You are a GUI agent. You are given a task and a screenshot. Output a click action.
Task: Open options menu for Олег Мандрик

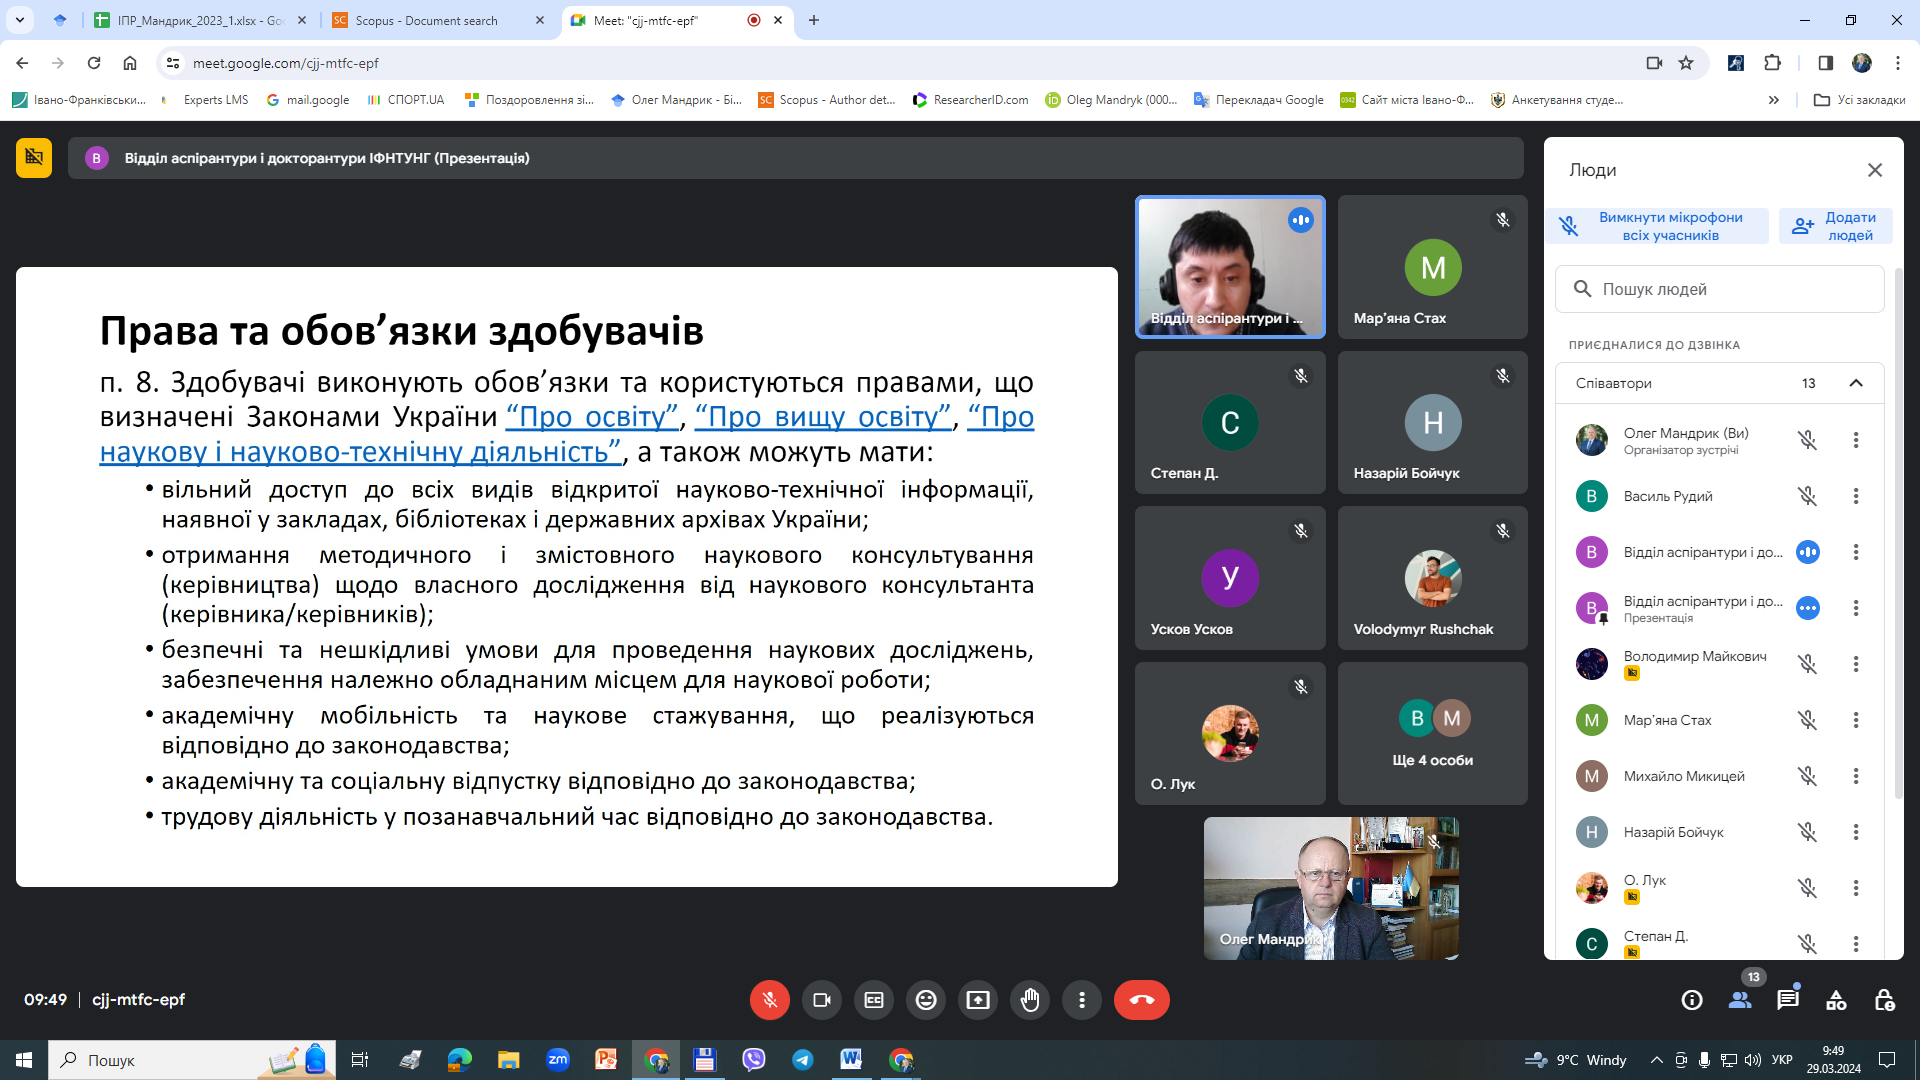pyautogui.click(x=1856, y=440)
